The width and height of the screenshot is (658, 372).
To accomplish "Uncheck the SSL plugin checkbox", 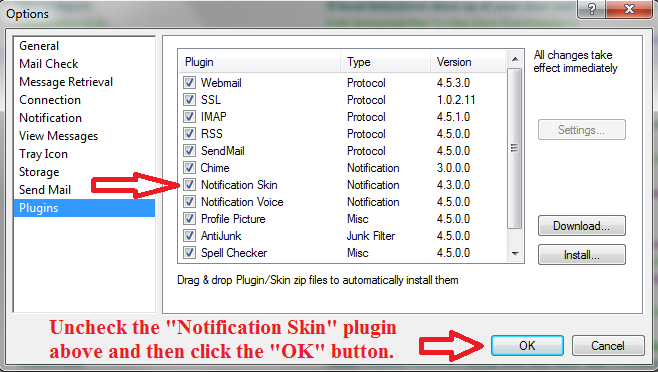I will point(189,100).
